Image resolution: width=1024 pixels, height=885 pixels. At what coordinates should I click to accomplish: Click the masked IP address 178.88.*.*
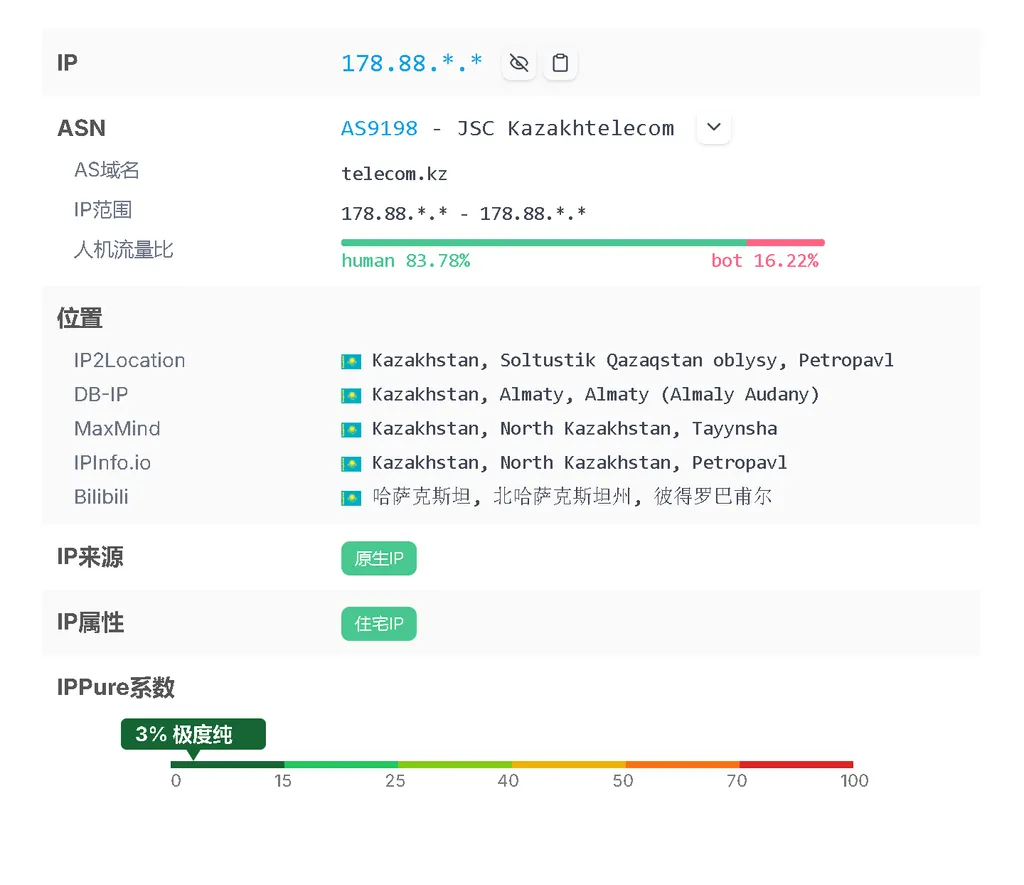pyautogui.click(x=411, y=63)
